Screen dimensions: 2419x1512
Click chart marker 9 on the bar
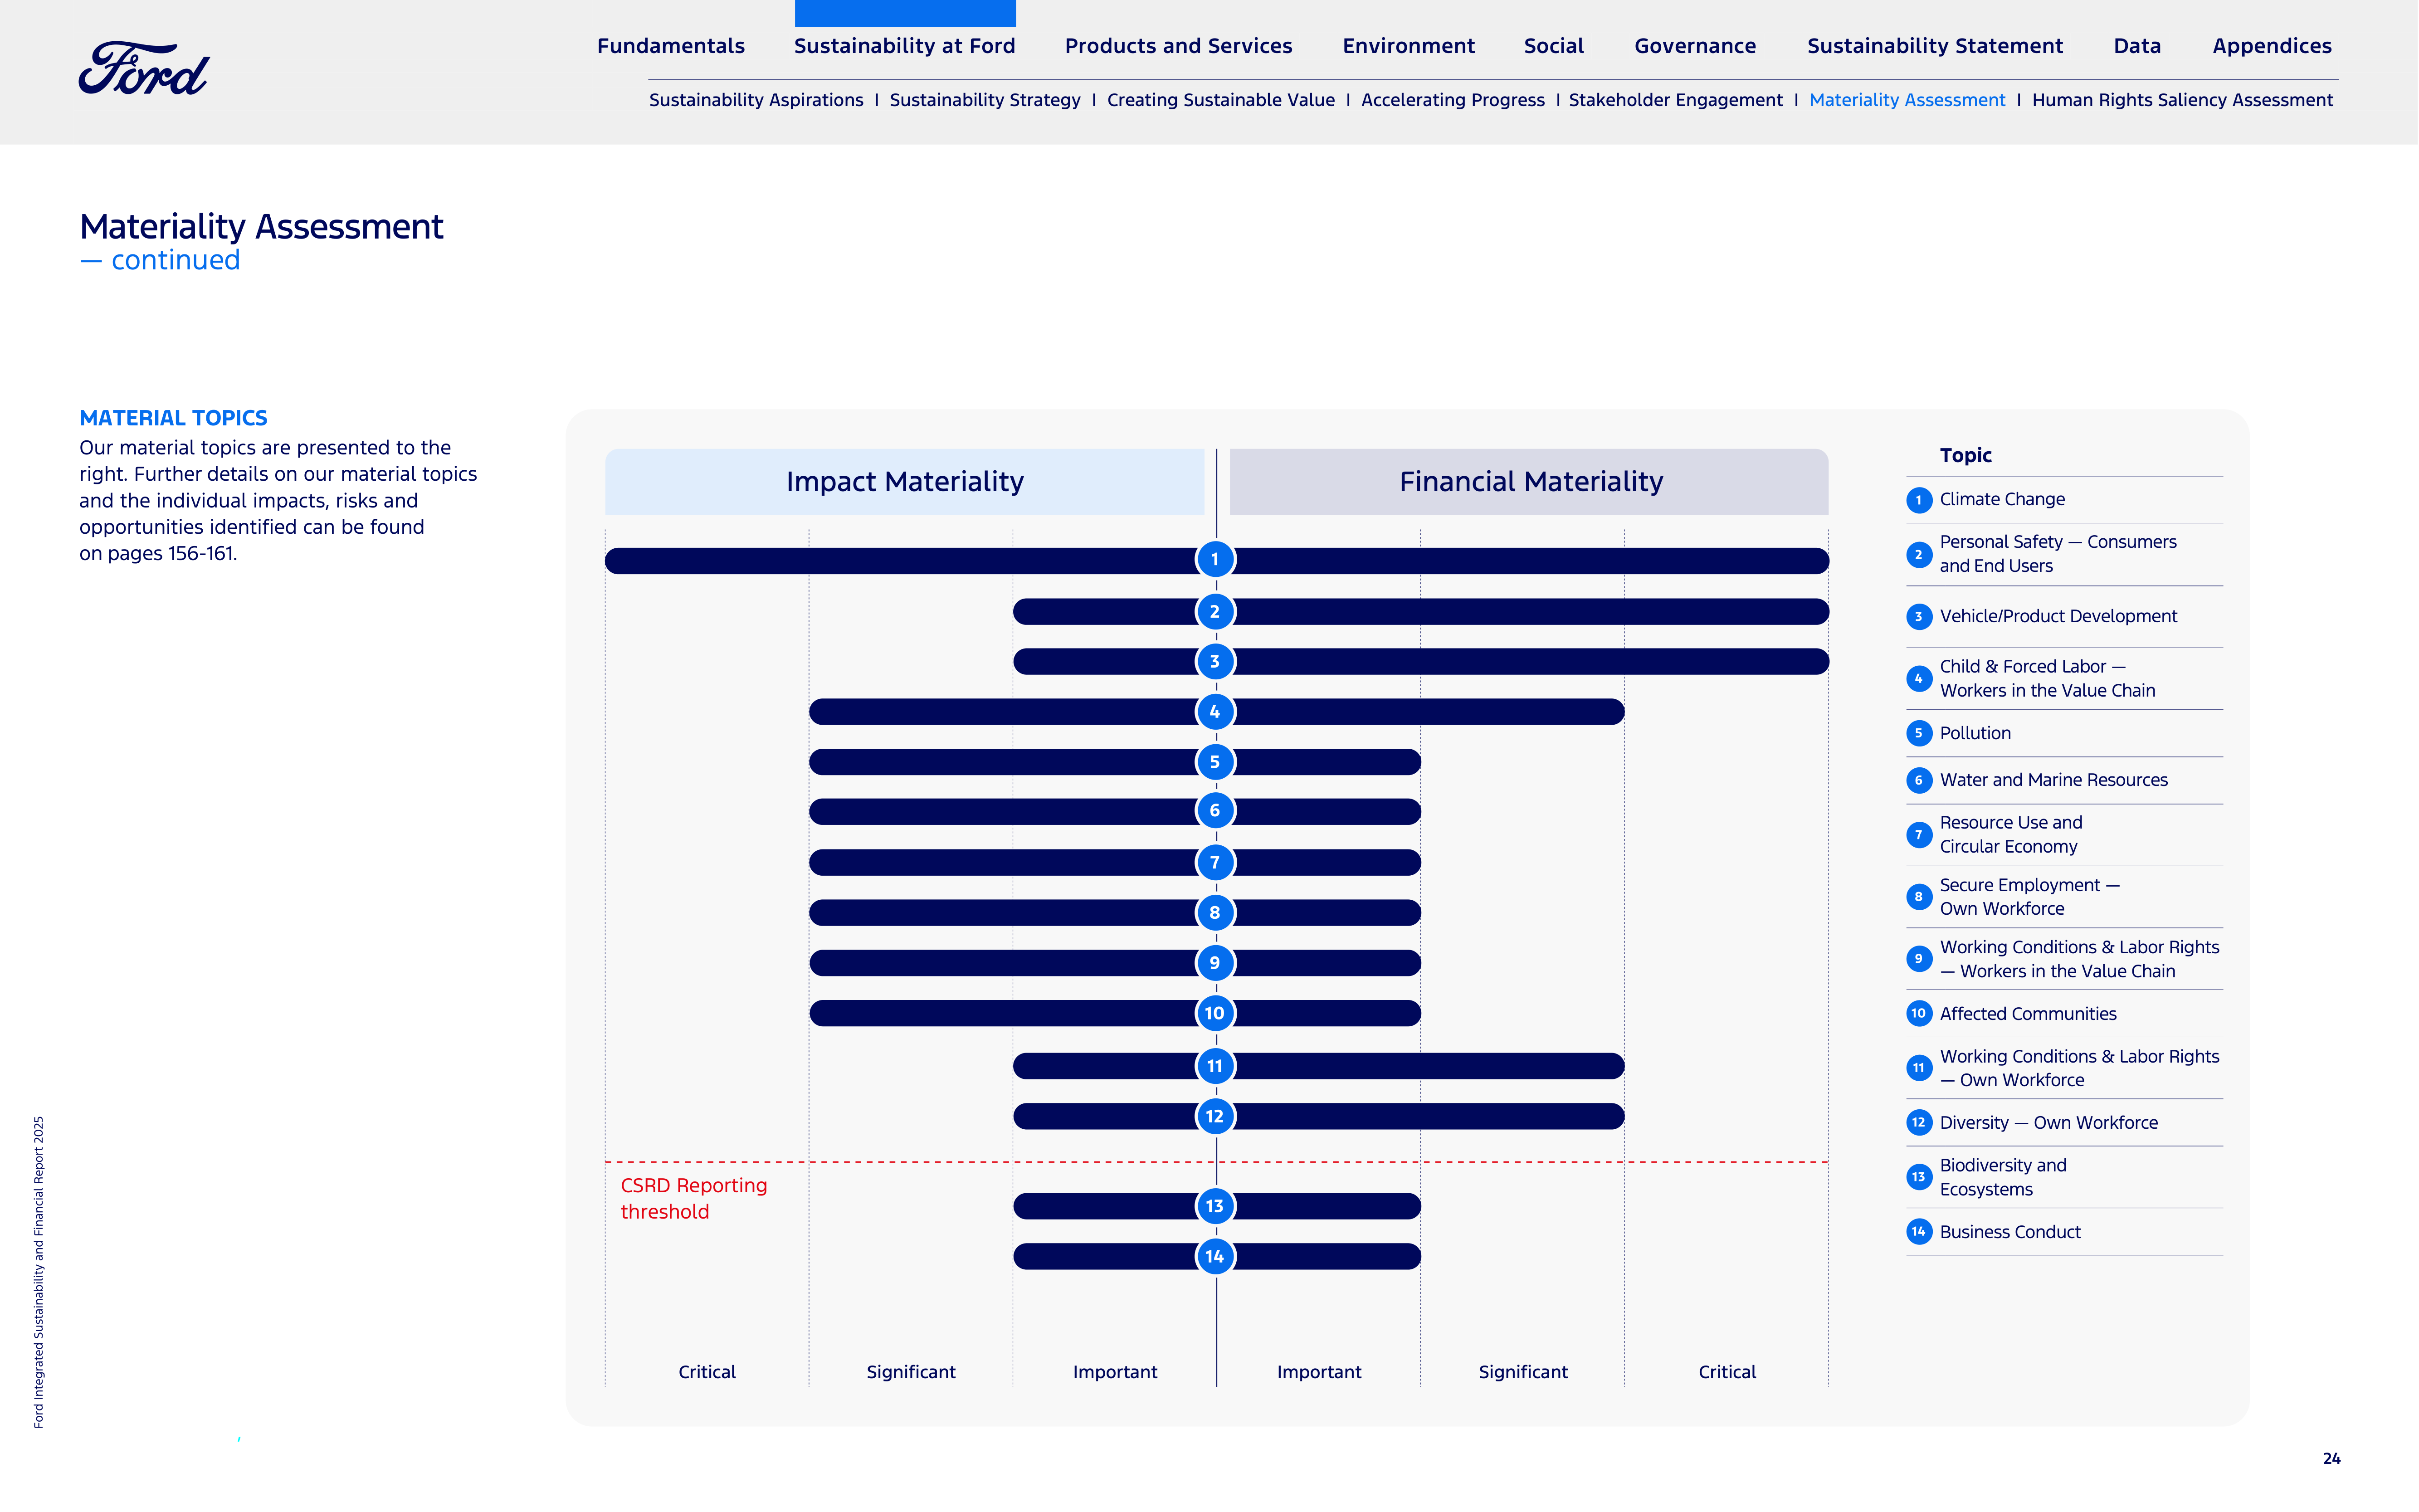pyautogui.click(x=1215, y=963)
